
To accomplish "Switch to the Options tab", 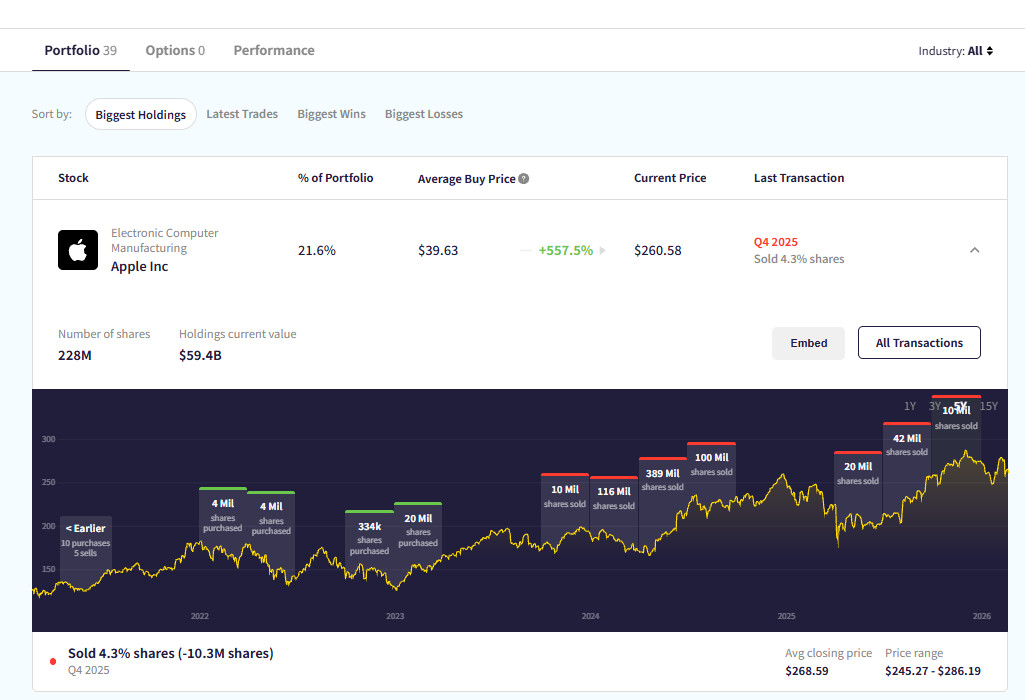I will (x=175, y=50).
